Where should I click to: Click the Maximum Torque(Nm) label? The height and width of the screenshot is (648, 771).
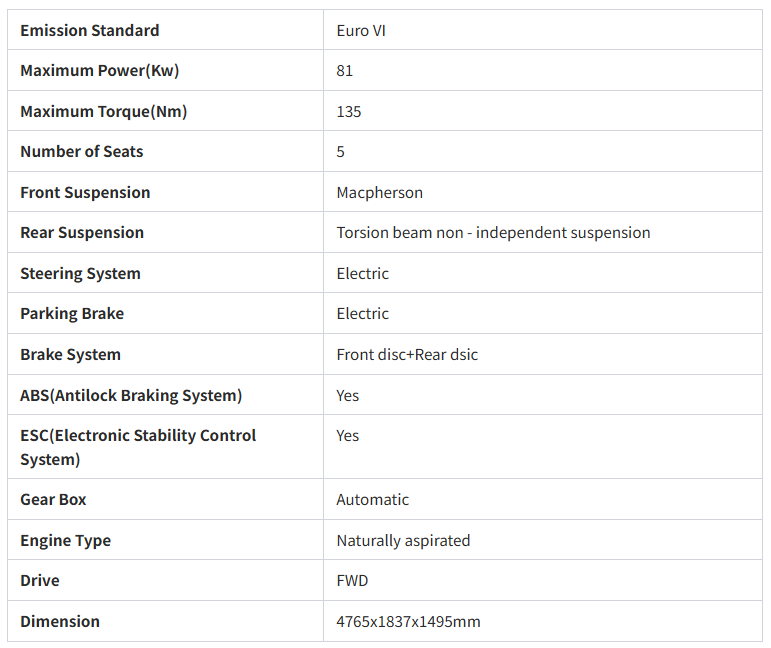pyautogui.click(x=104, y=112)
